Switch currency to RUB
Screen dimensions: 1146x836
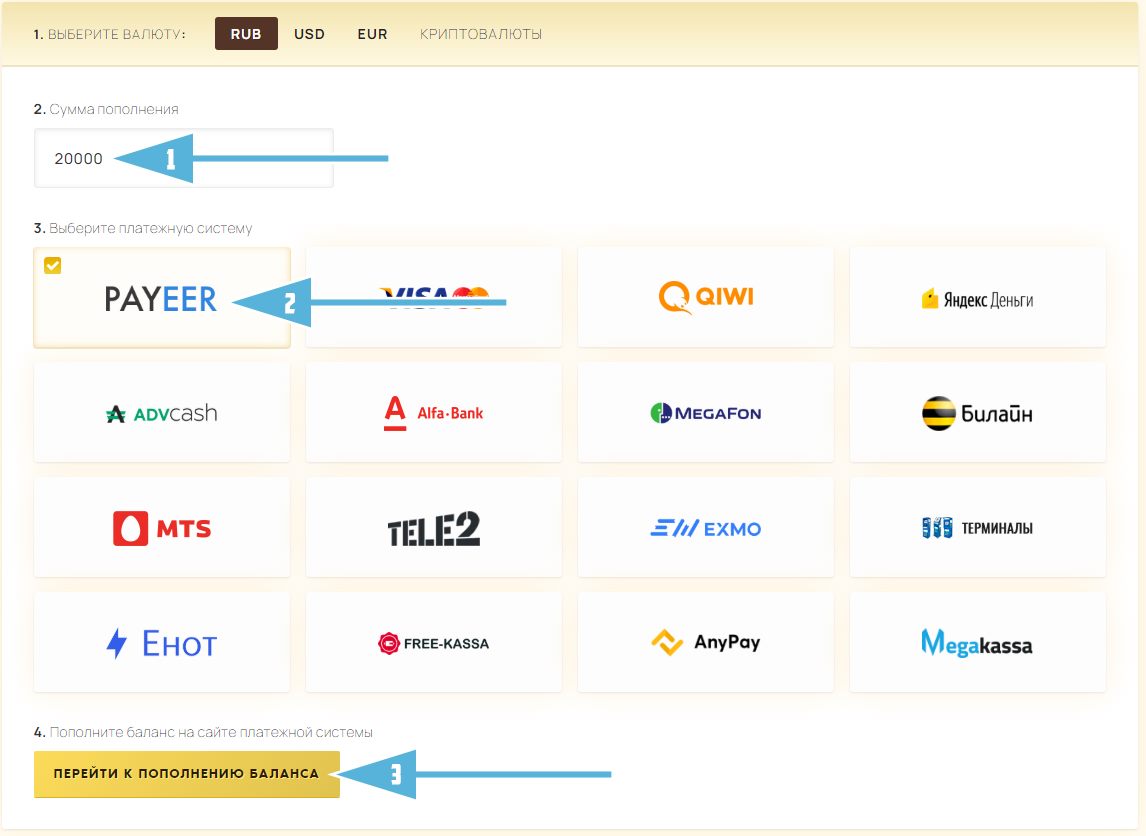click(246, 34)
